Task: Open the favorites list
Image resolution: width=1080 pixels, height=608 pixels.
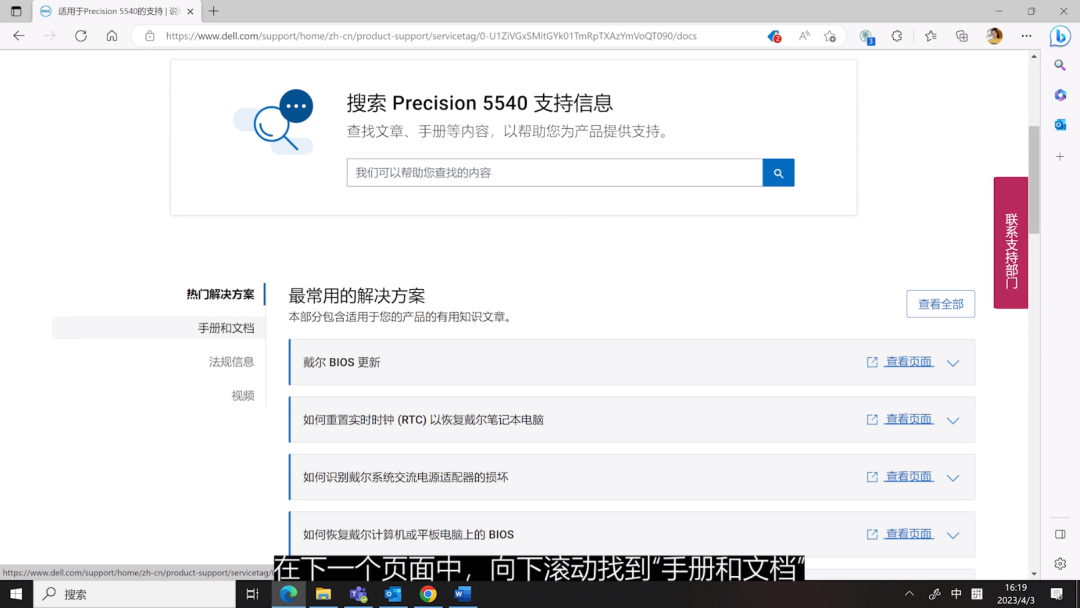Action: point(931,36)
